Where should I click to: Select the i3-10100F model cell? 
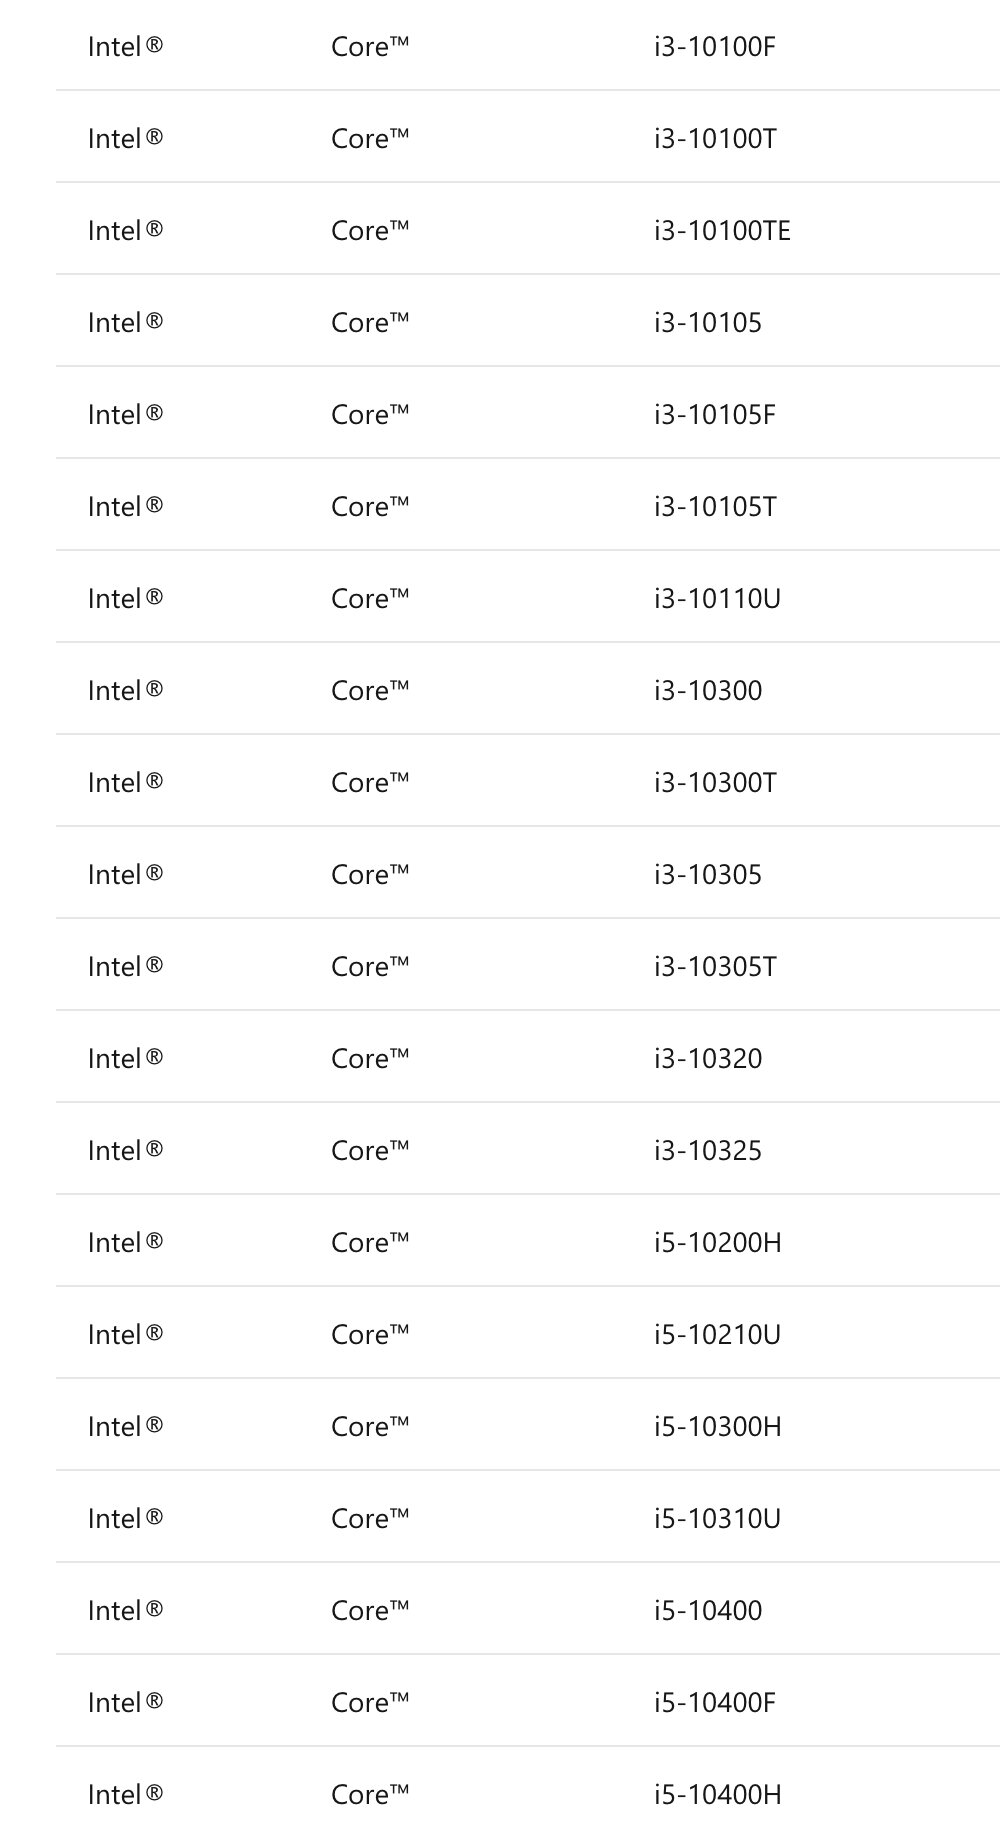(x=715, y=47)
